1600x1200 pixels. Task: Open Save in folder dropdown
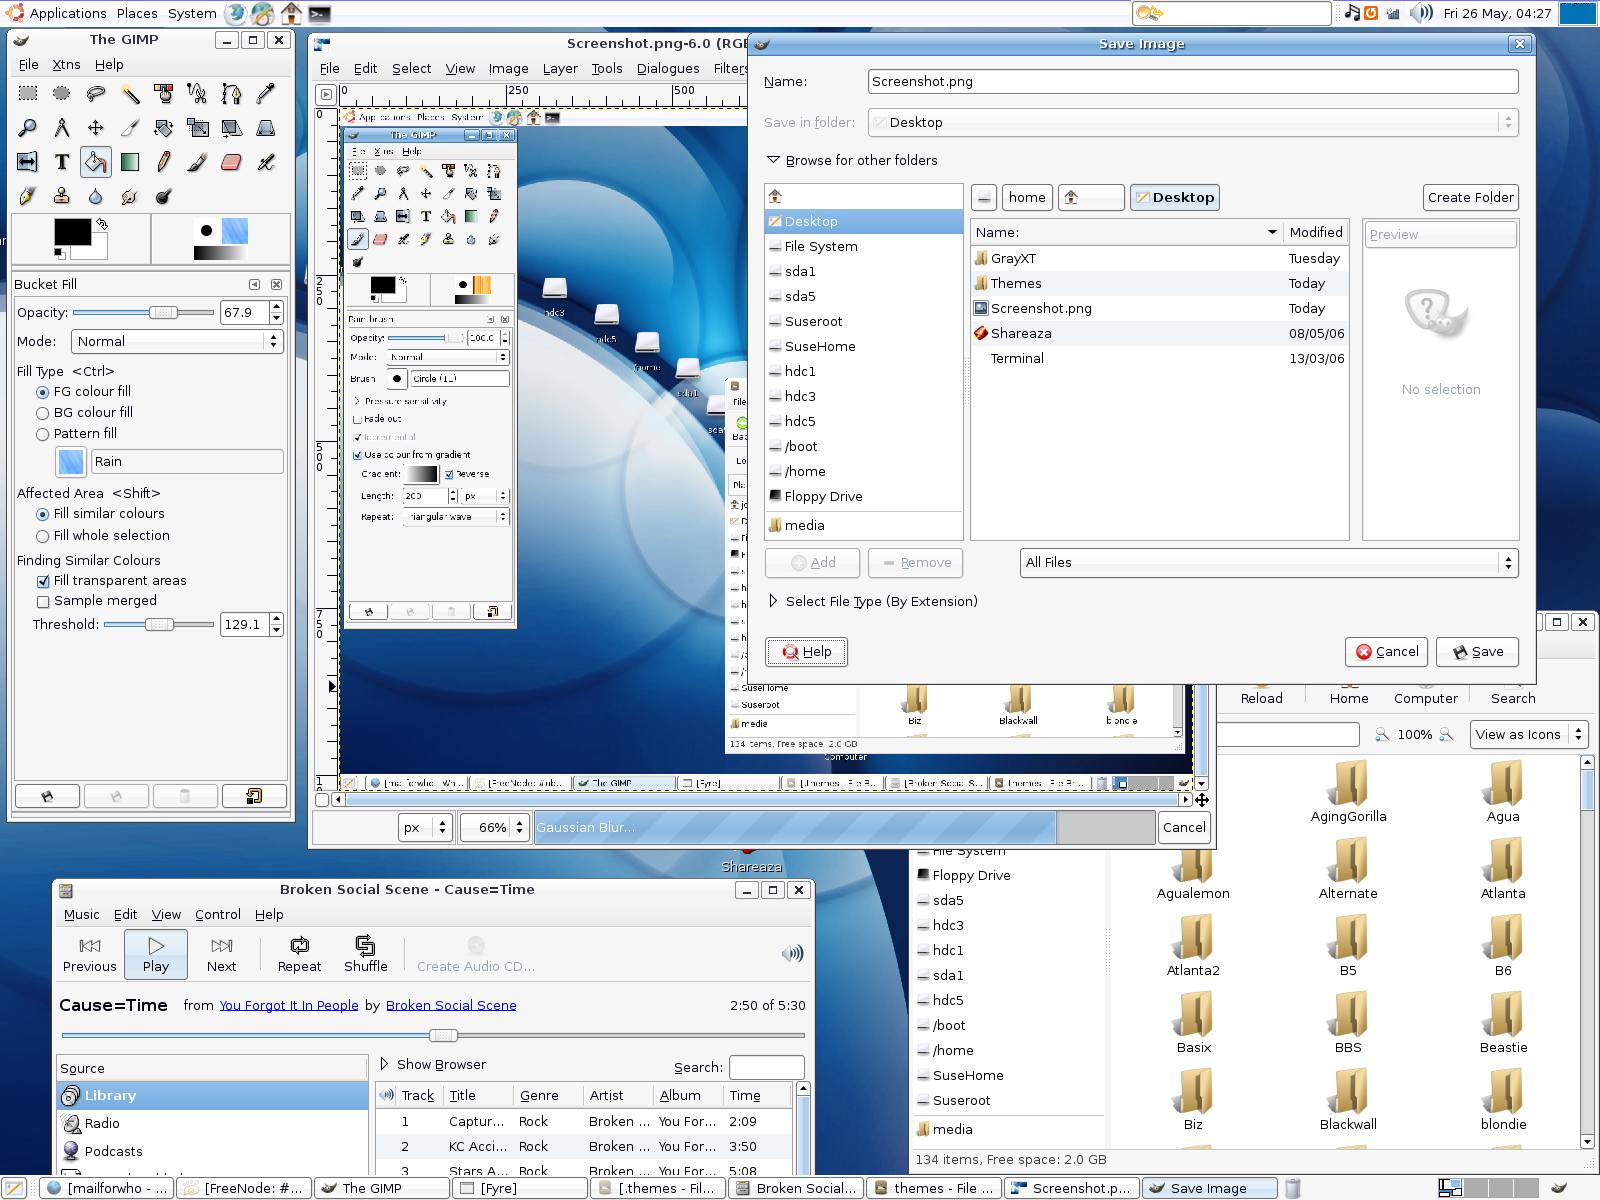pyautogui.click(x=1193, y=122)
